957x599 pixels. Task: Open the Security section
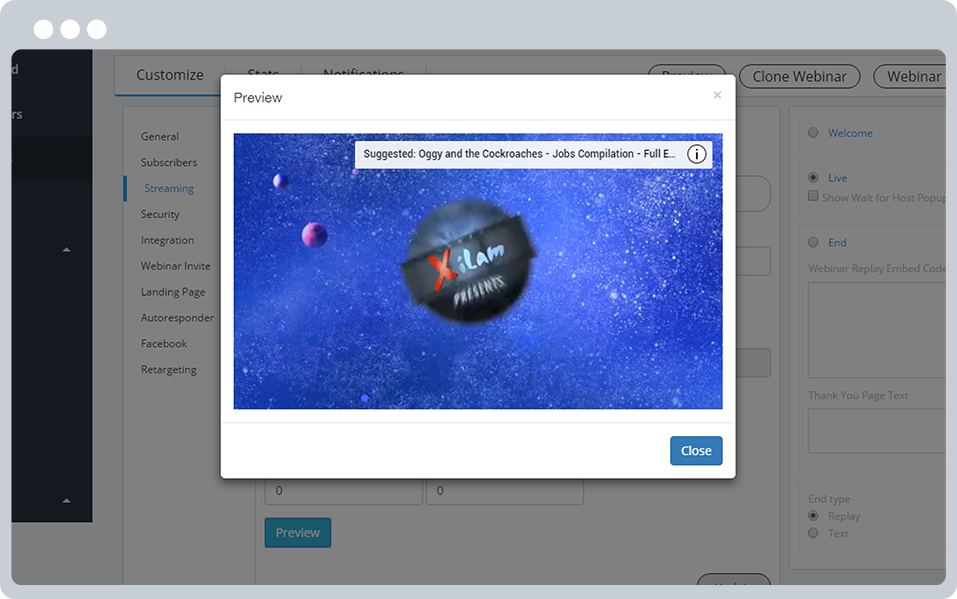(x=160, y=214)
